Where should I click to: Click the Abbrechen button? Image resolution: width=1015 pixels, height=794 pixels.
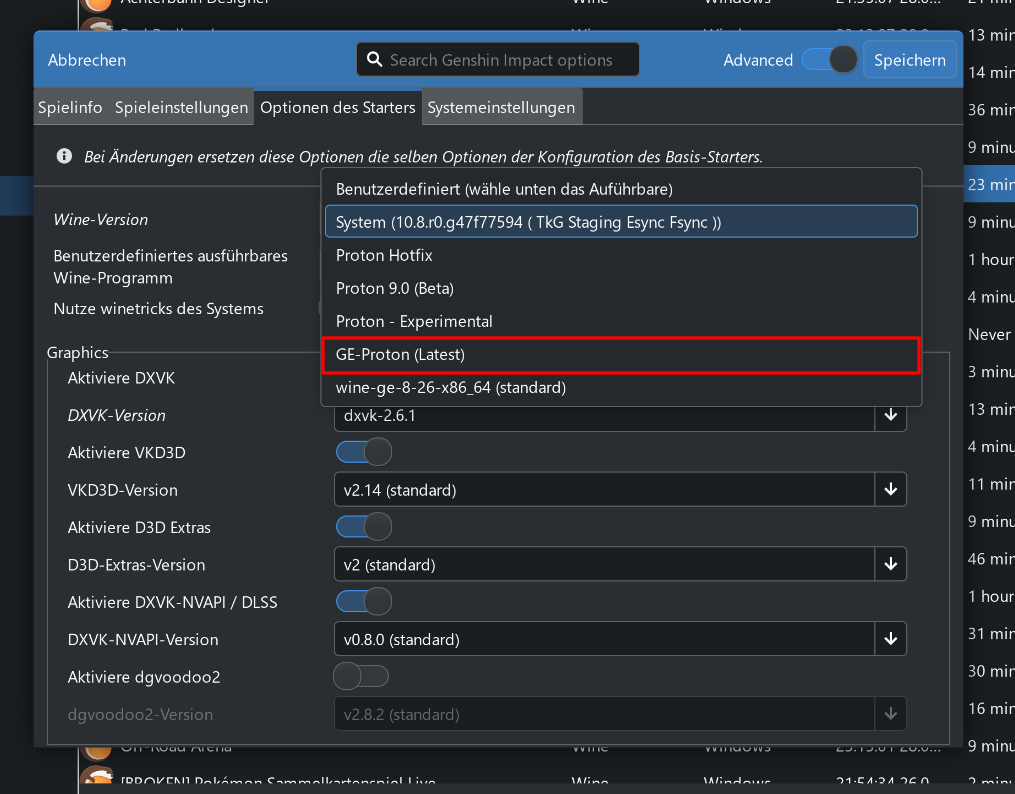tap(87, 60)
